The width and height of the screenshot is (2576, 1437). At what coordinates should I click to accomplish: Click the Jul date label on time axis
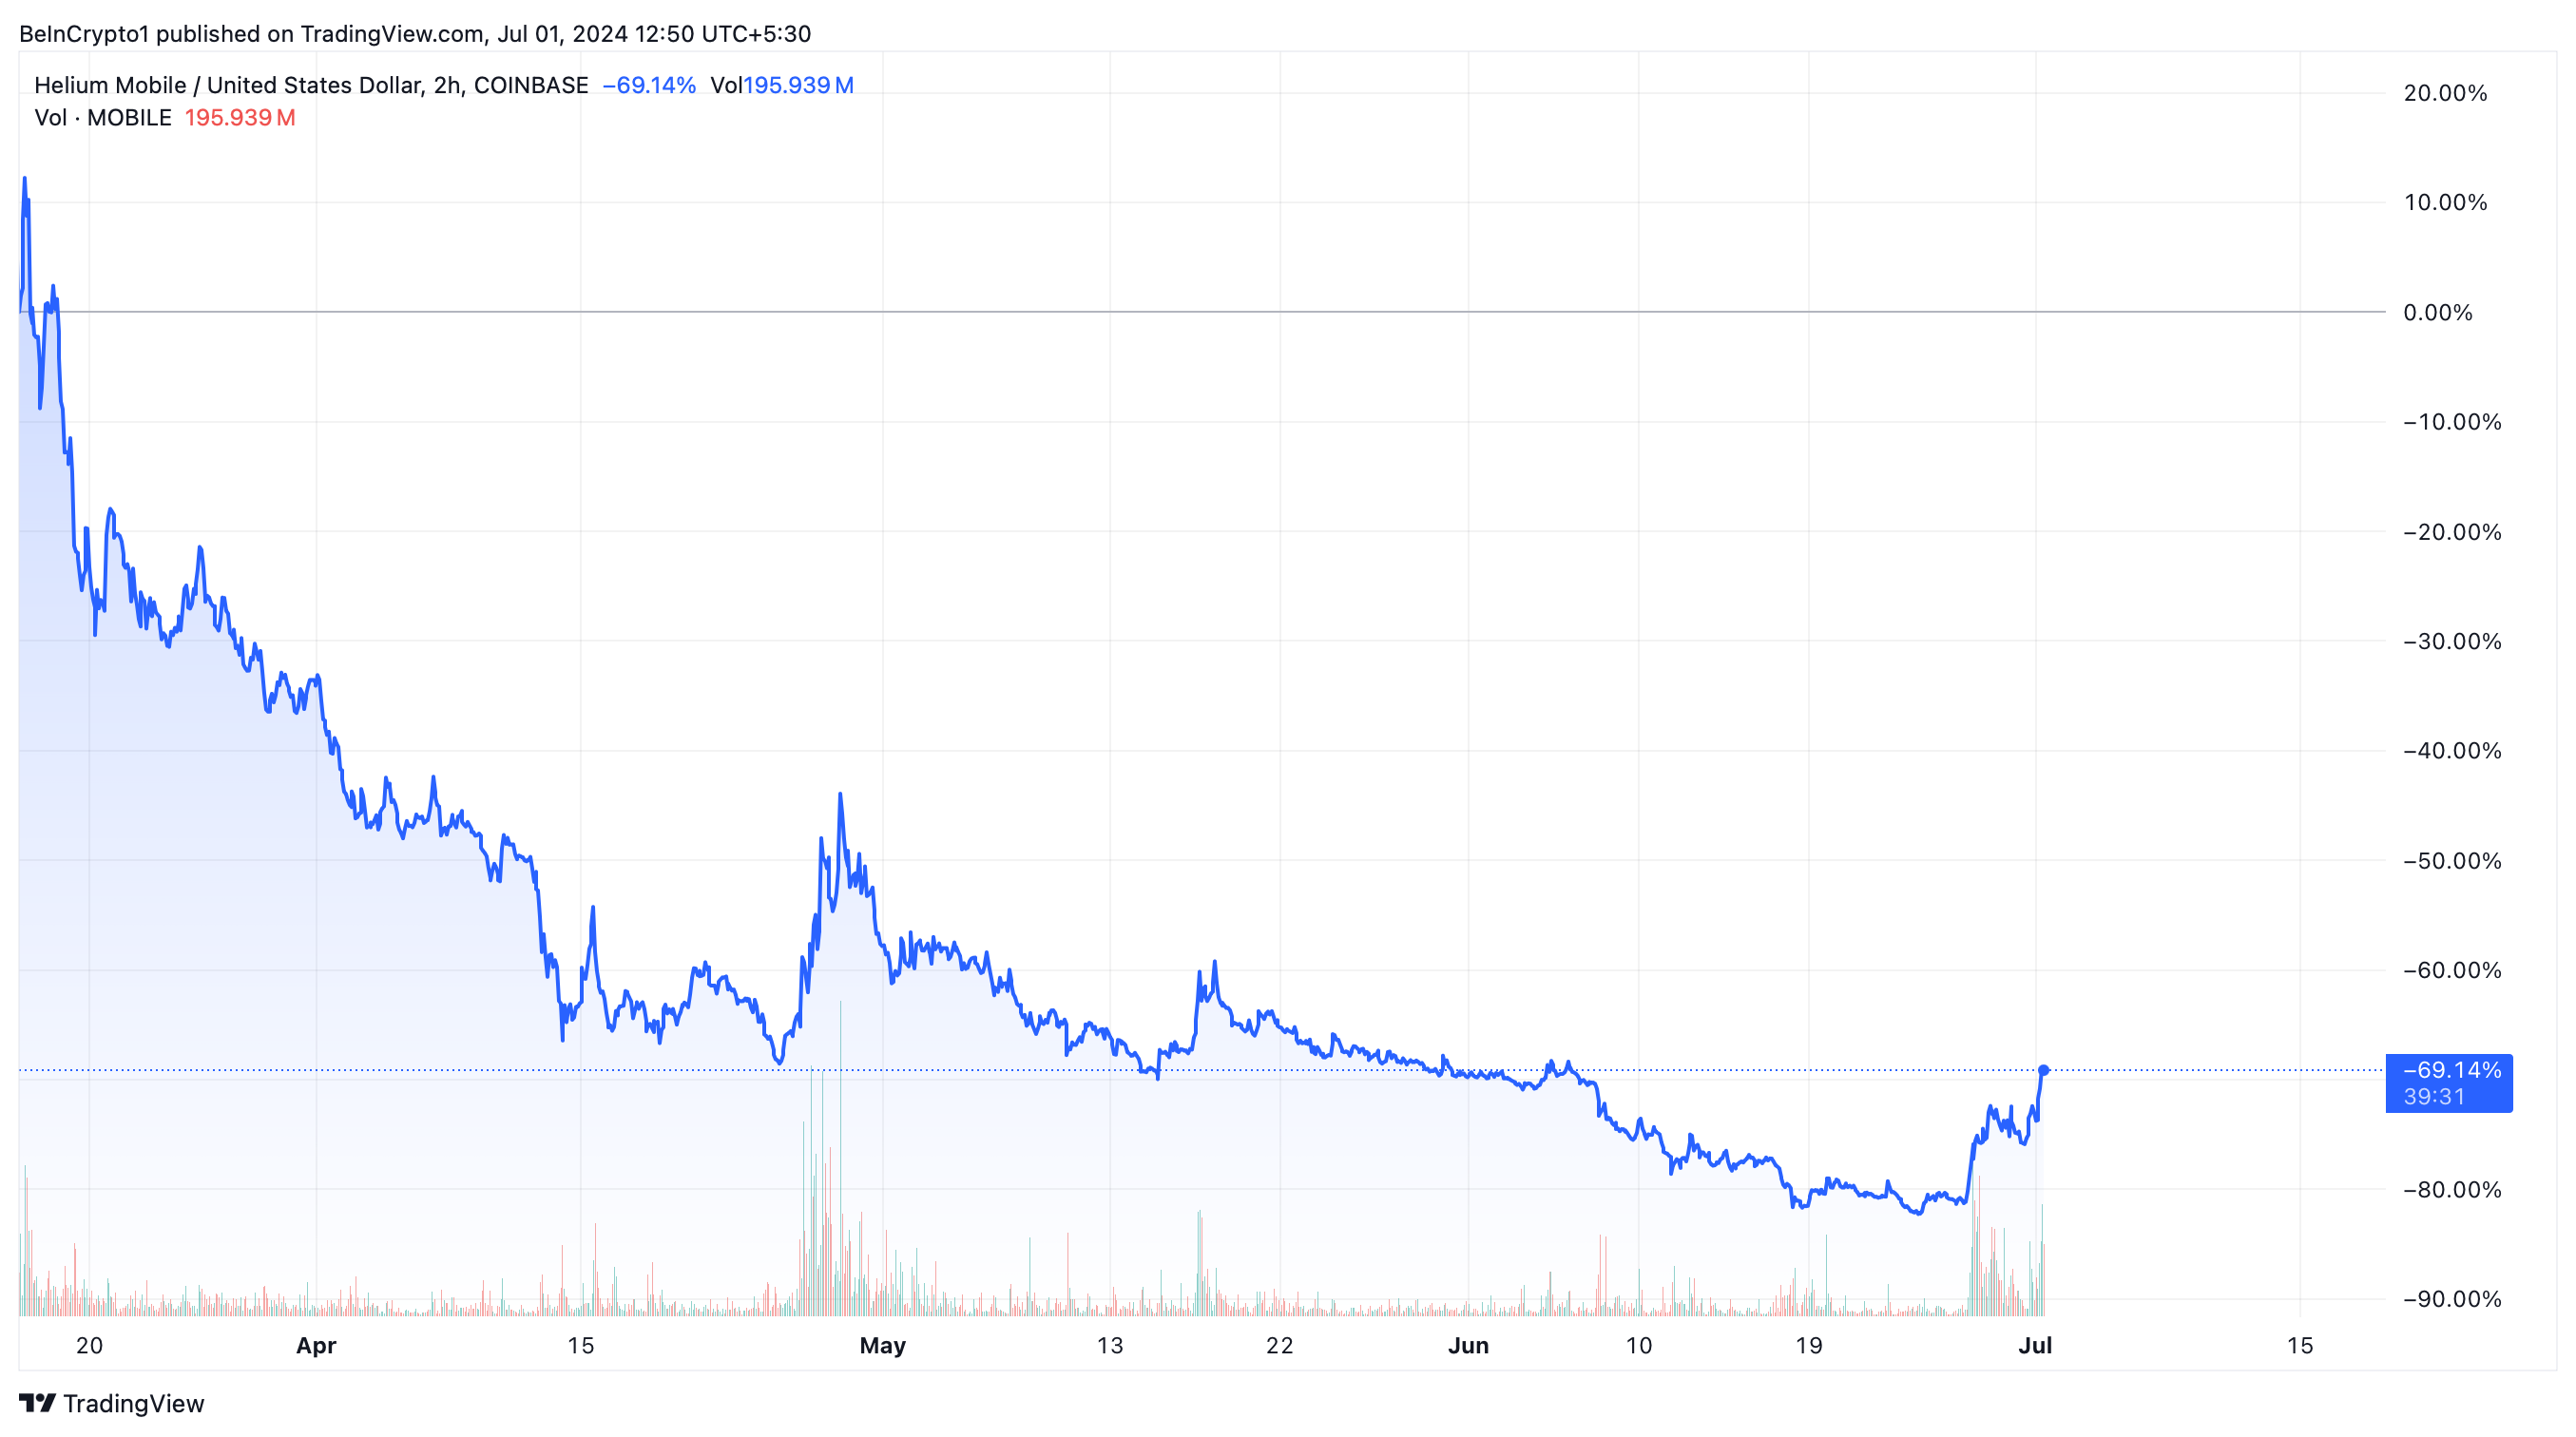(x=2035, y=1345)
